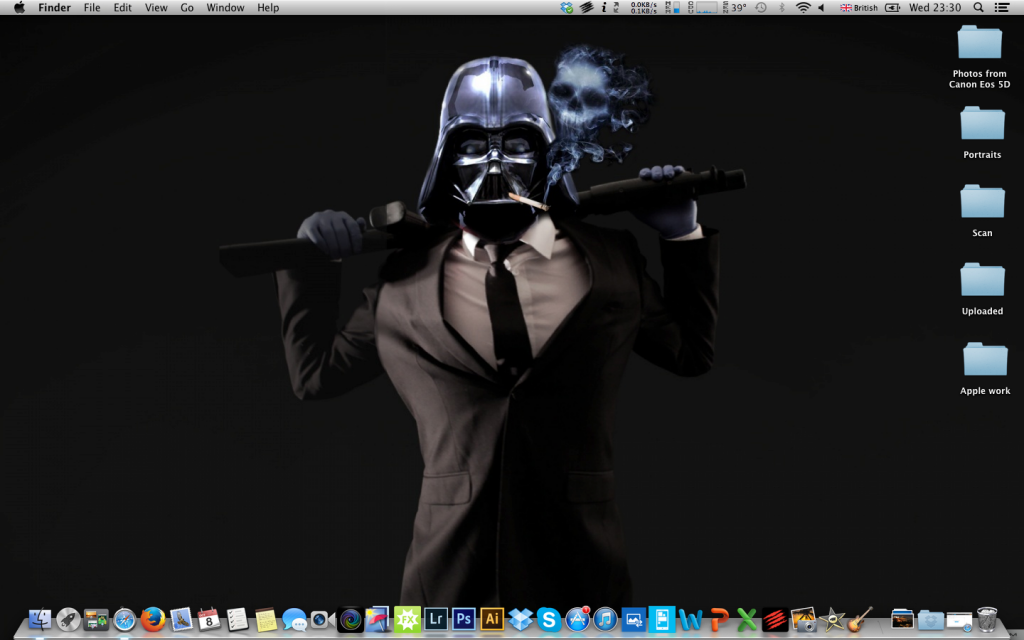Launch Adobe Illustrator (Ai) from Dock
Image resolution: width=1024 pixels, height=640 pixels.
click(492, 618)
